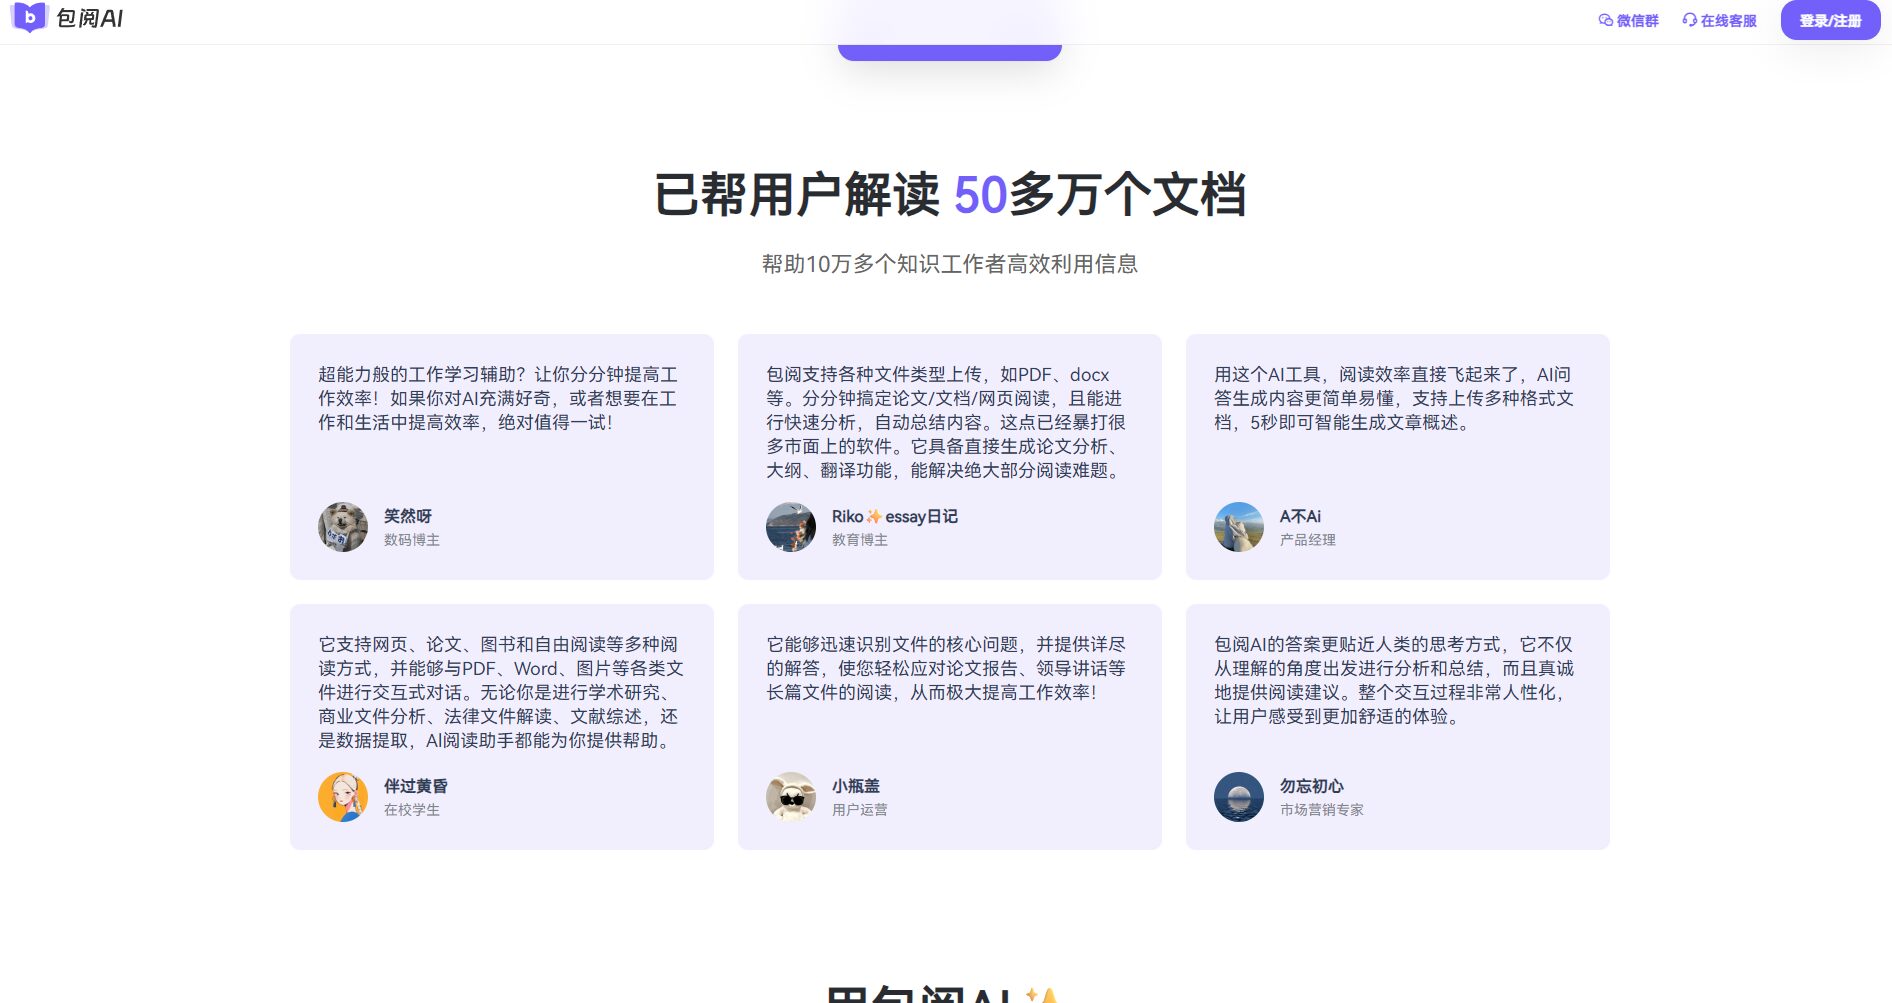Image resolution: width=1892 pixels, height=1003 pixels.
Task: Click Riko essay日记's avatar
Action: tap(791, 527)
